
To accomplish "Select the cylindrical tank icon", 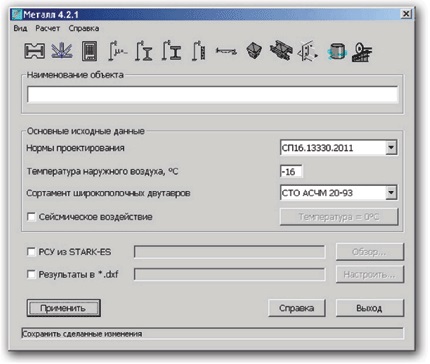I will [336, 51].
